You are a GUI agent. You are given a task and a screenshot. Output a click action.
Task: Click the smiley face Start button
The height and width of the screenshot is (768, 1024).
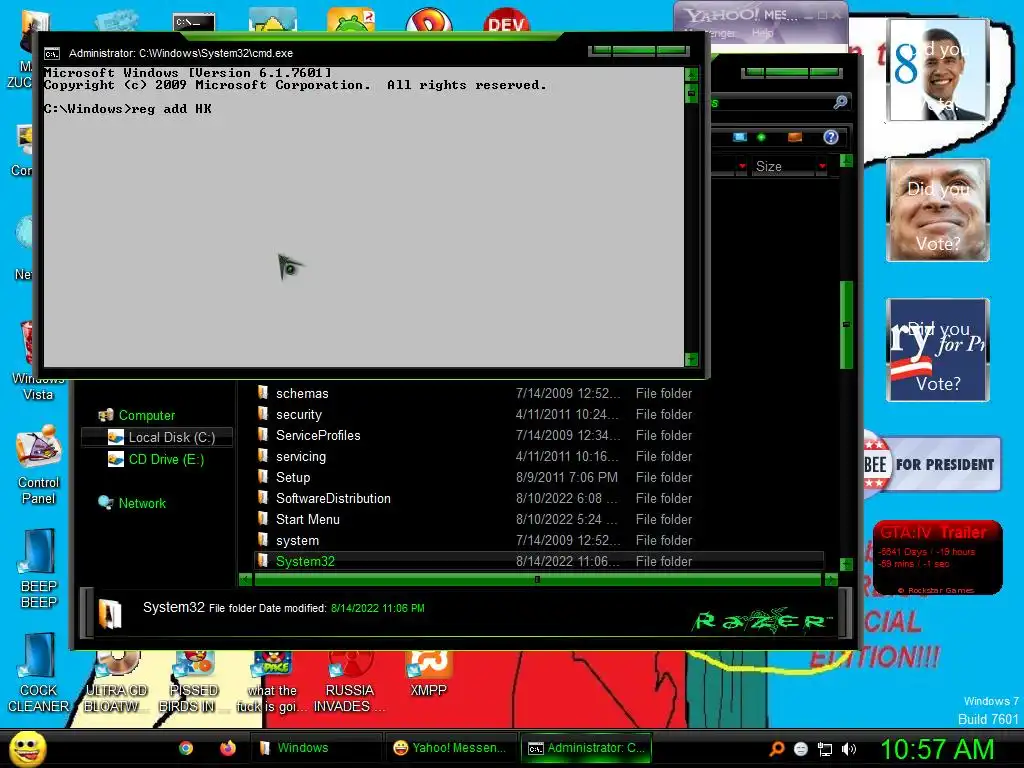click(27, 748)
